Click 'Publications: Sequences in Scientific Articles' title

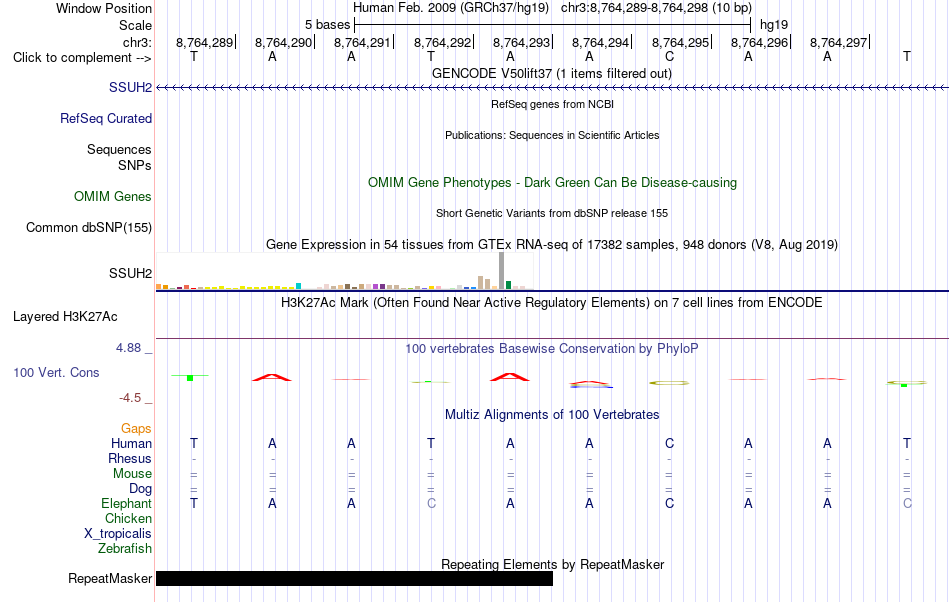pyautogui.click(x=552, y=136)
